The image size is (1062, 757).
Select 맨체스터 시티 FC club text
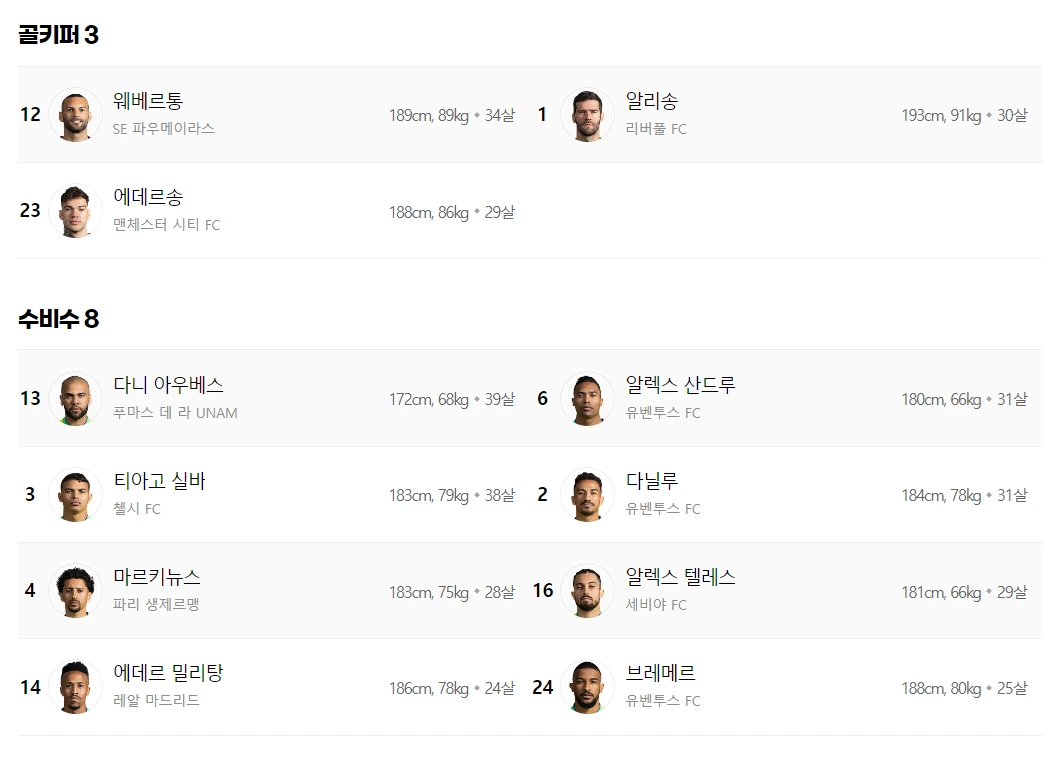167,225
